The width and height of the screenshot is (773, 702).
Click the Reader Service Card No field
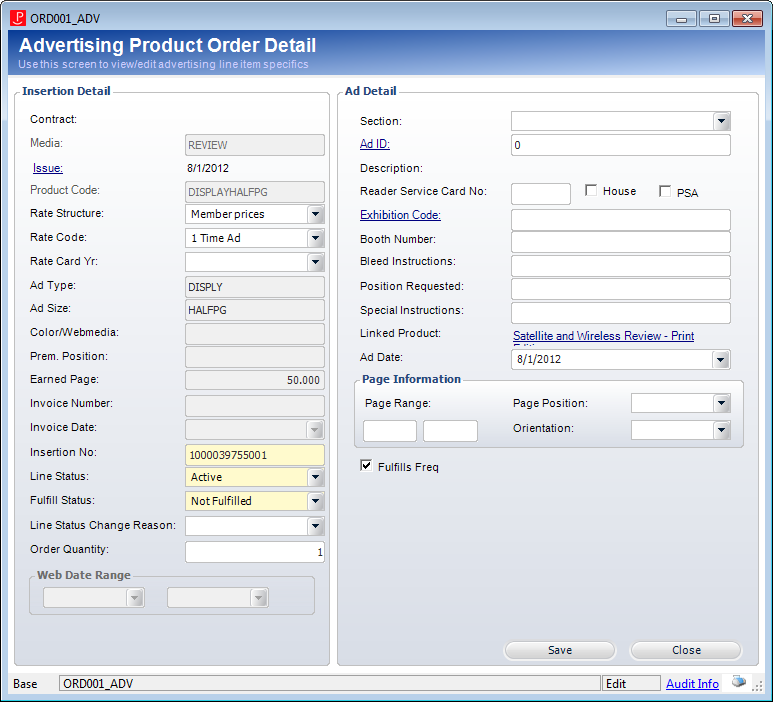541,194
